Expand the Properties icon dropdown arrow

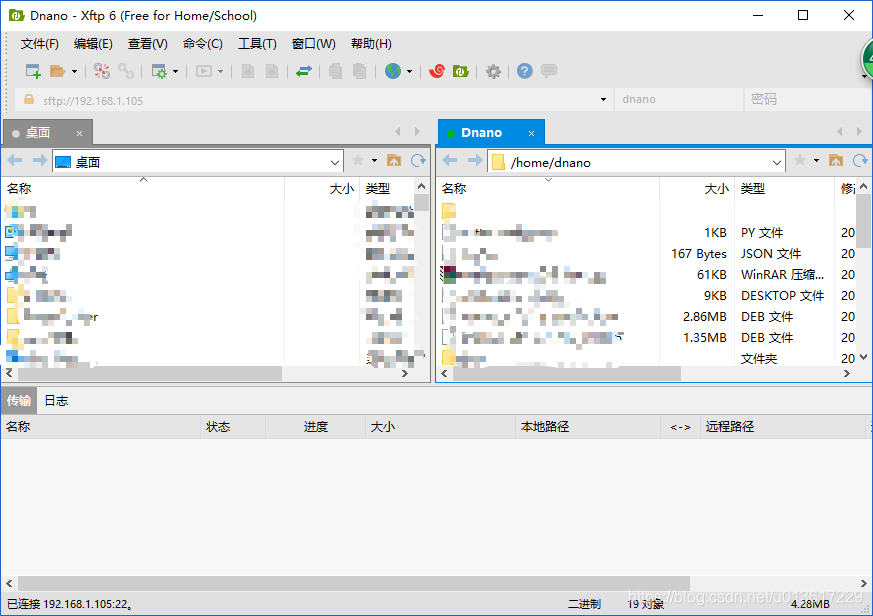pos(175,71)
